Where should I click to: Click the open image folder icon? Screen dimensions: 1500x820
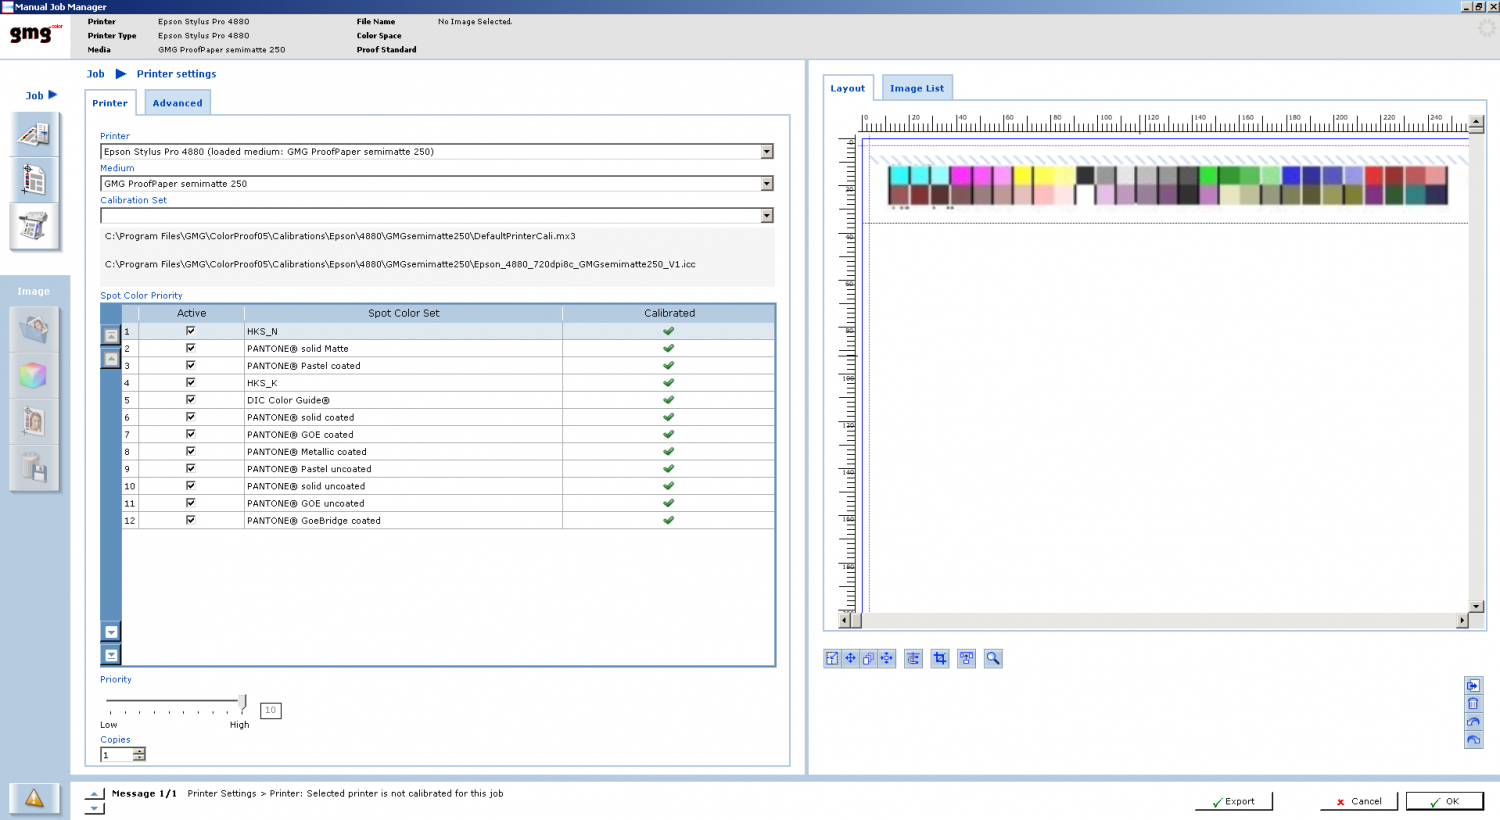pos(34,329)
